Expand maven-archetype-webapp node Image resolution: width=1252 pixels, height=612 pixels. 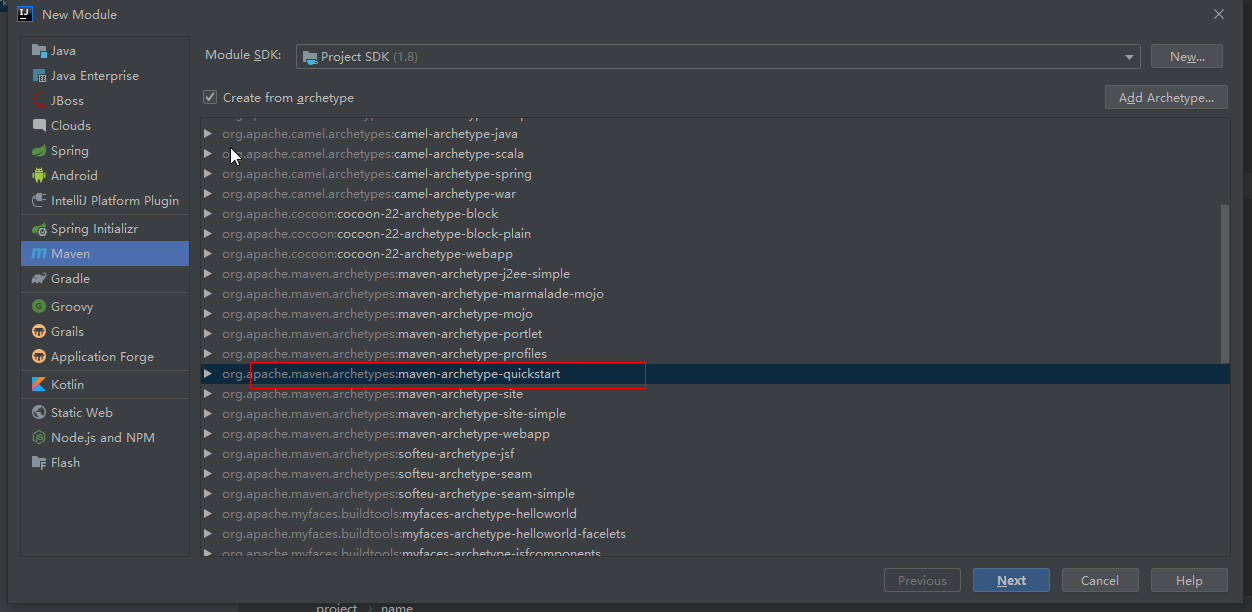[x=208, y=434]
